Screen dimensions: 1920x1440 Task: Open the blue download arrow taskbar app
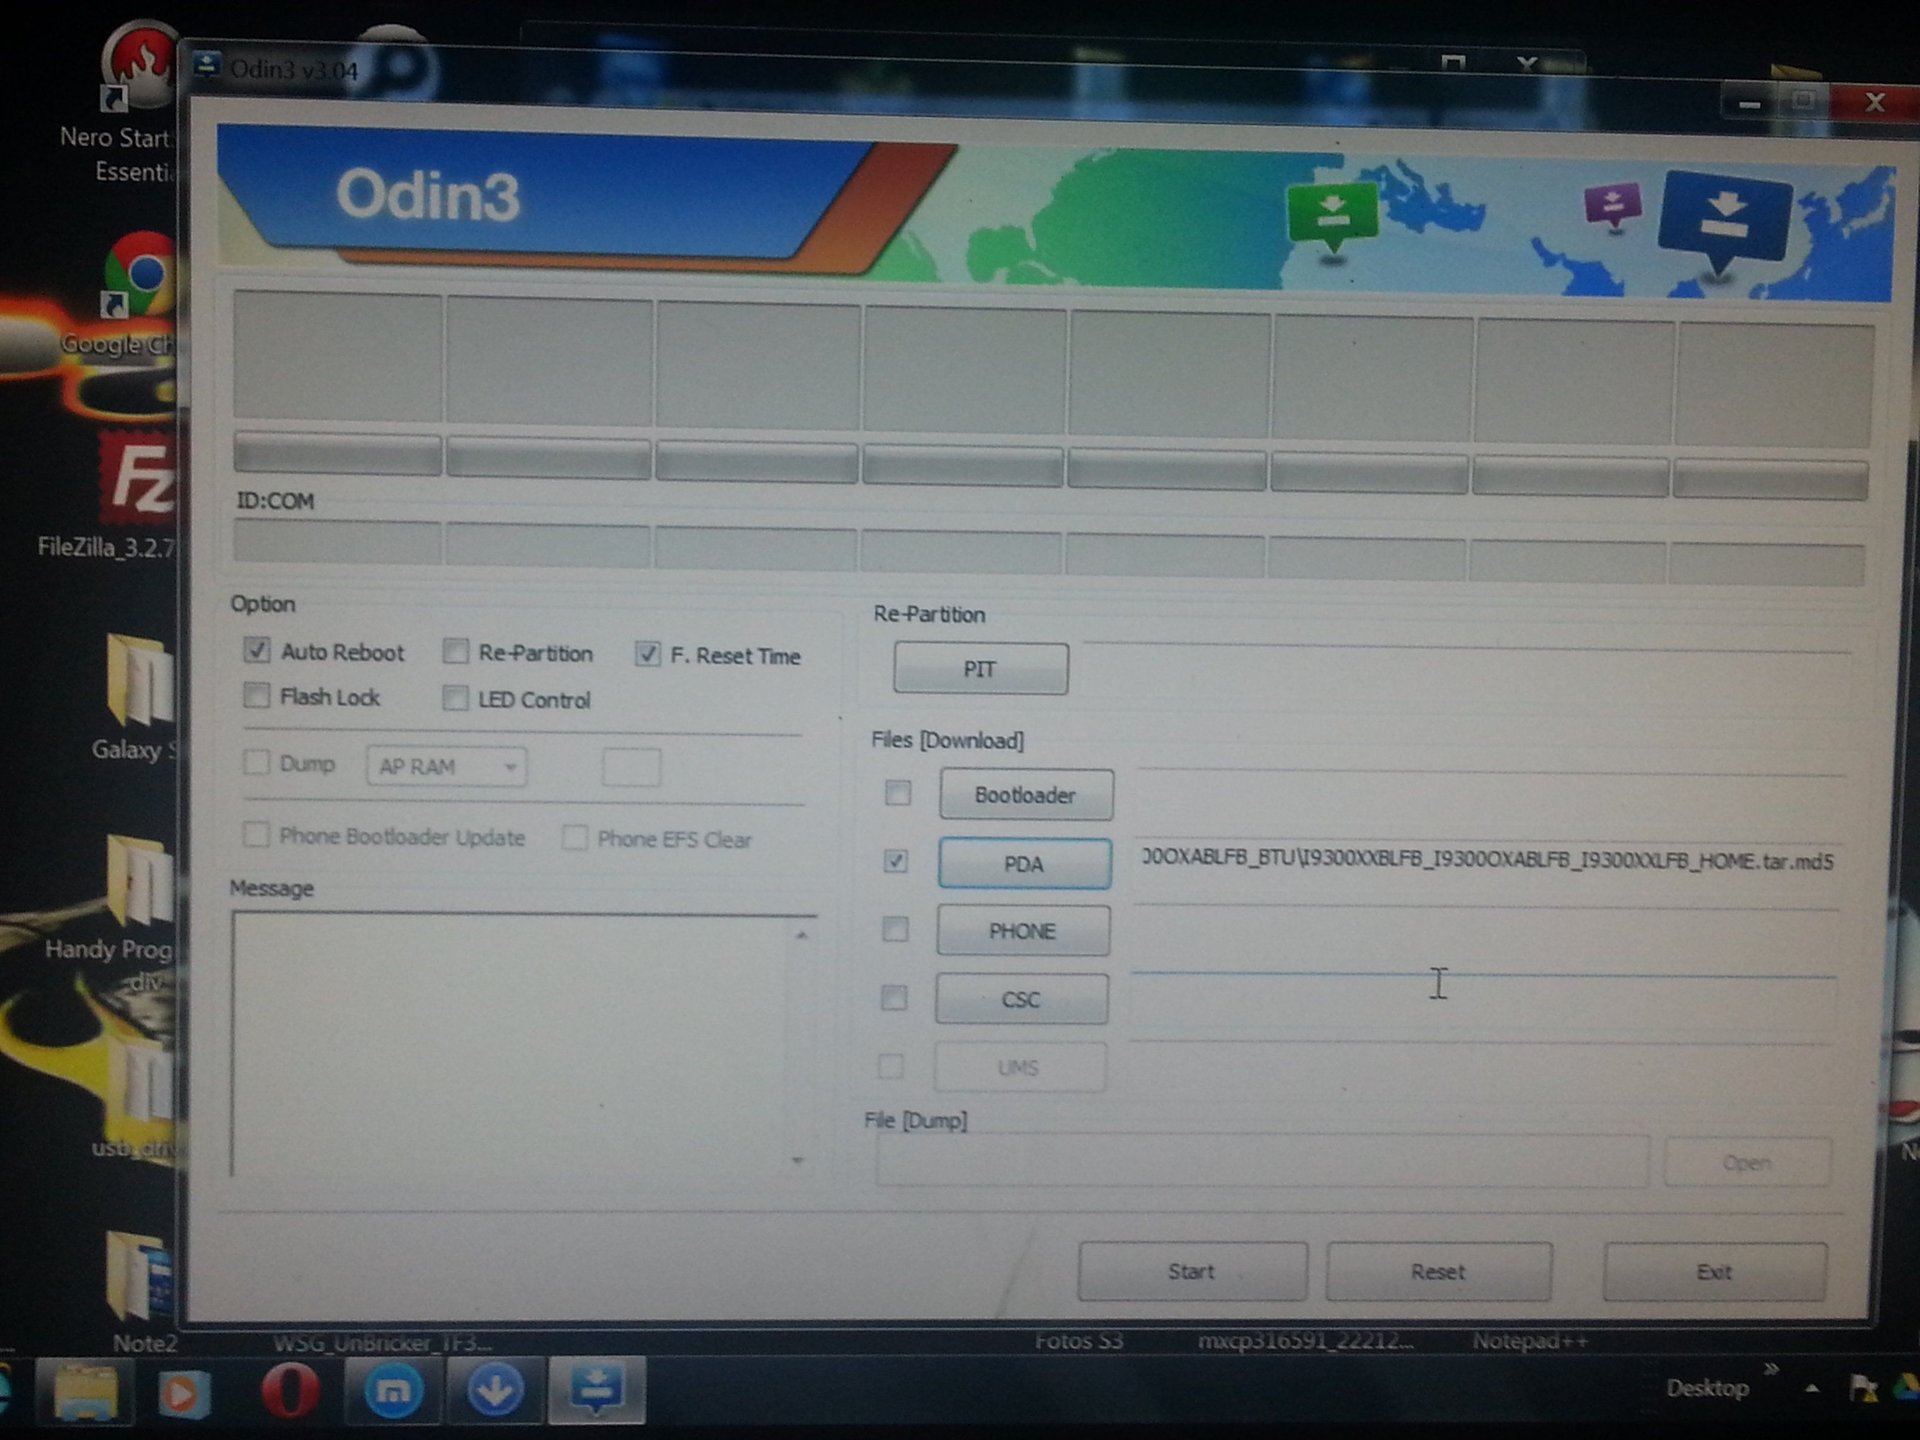pos(495,1391)
